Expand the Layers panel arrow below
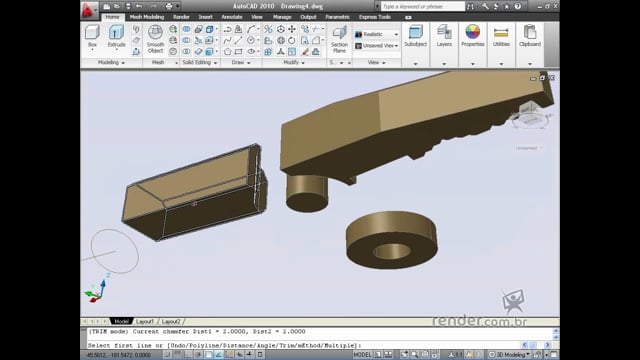 click(x=444, y=64)
